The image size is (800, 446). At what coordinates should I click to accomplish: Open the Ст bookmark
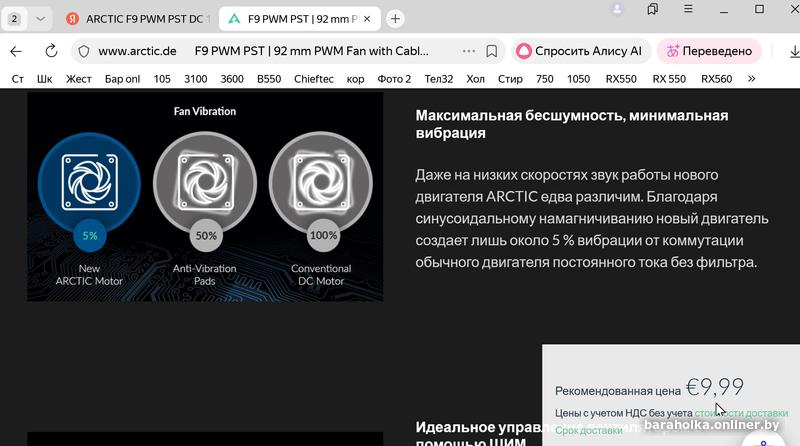pos(18,79)
